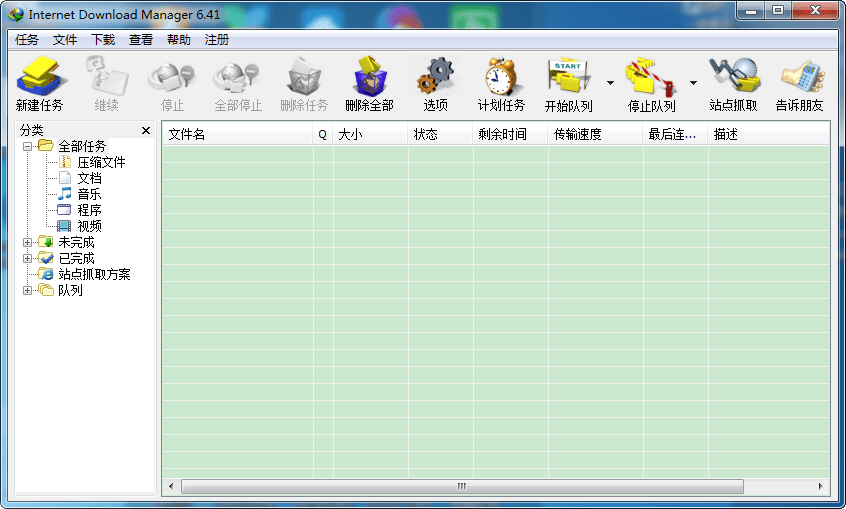Open the 任务 menu
The height and width of the screenshot is (509, 846).
coord(27,39)
